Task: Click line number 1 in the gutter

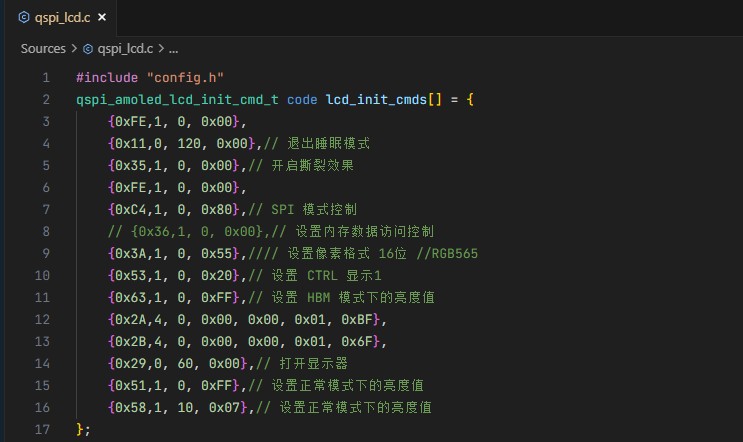Action: [46, 77]
